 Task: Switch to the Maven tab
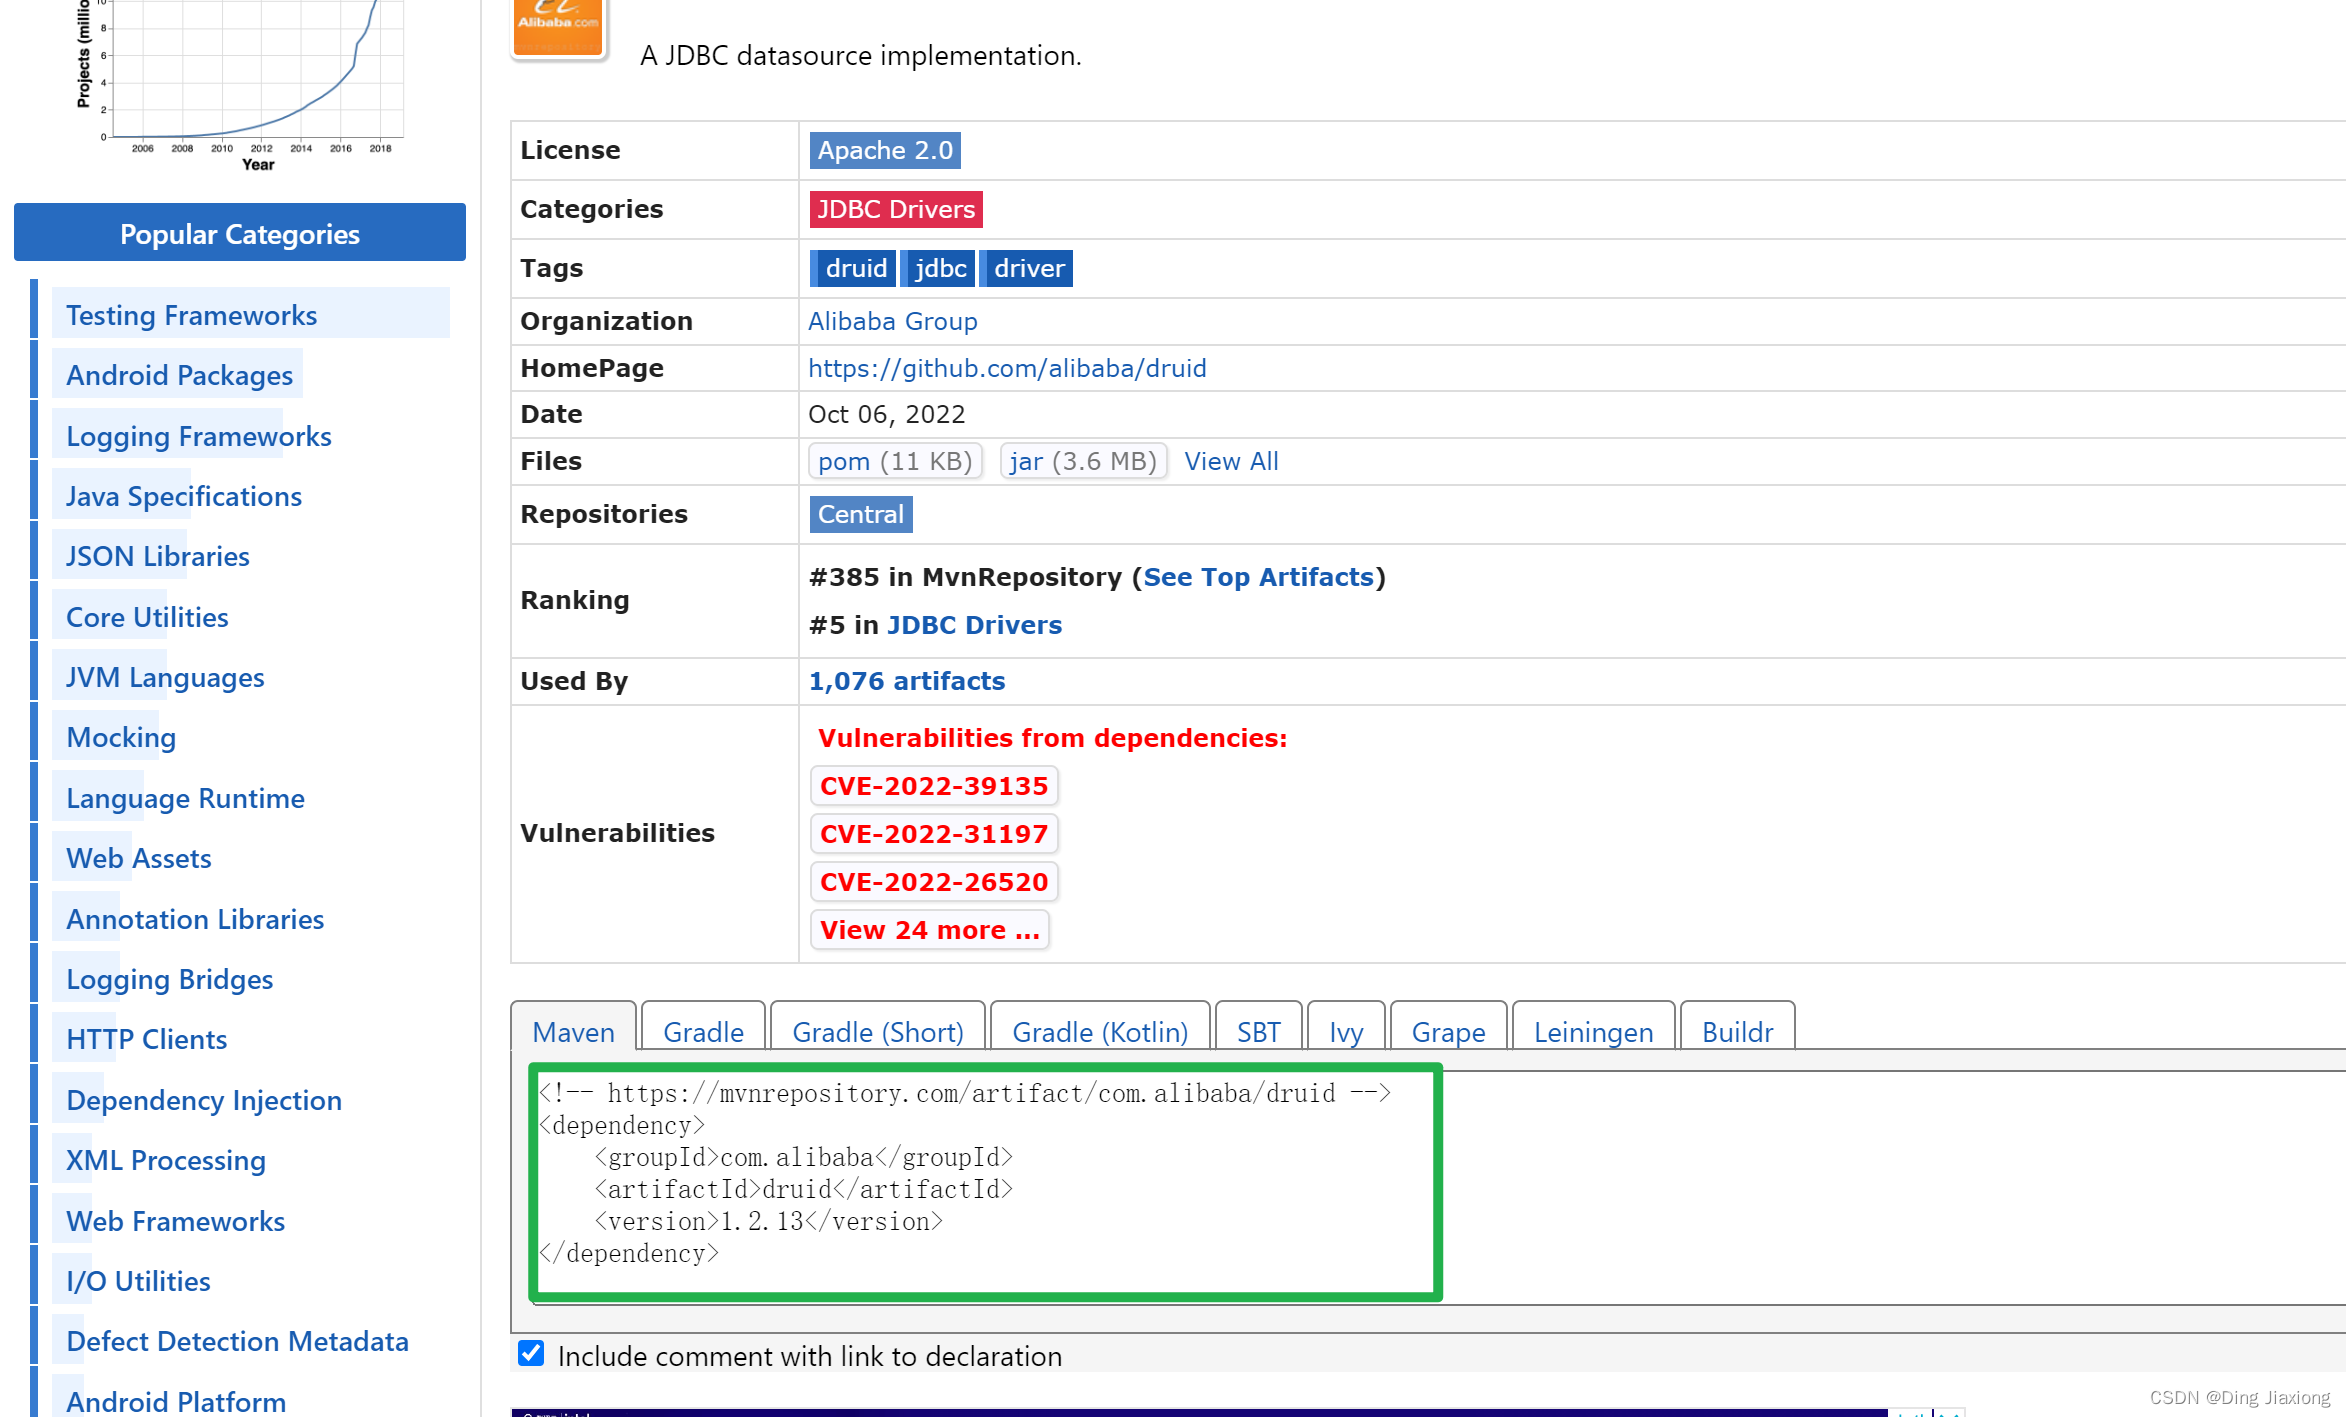[x=573, y=1031]
